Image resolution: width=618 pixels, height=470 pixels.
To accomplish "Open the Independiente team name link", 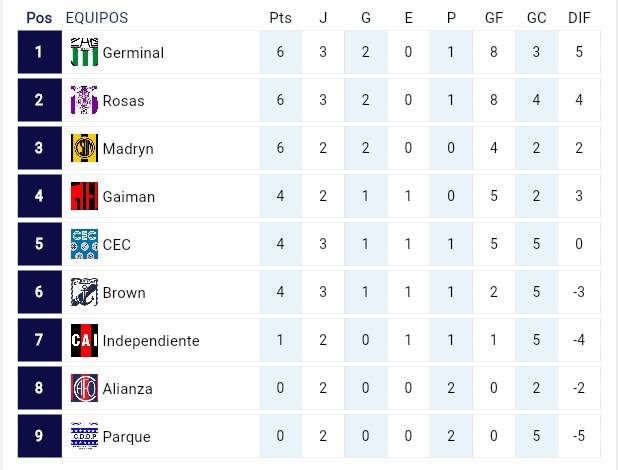I will tap(151, 341).
